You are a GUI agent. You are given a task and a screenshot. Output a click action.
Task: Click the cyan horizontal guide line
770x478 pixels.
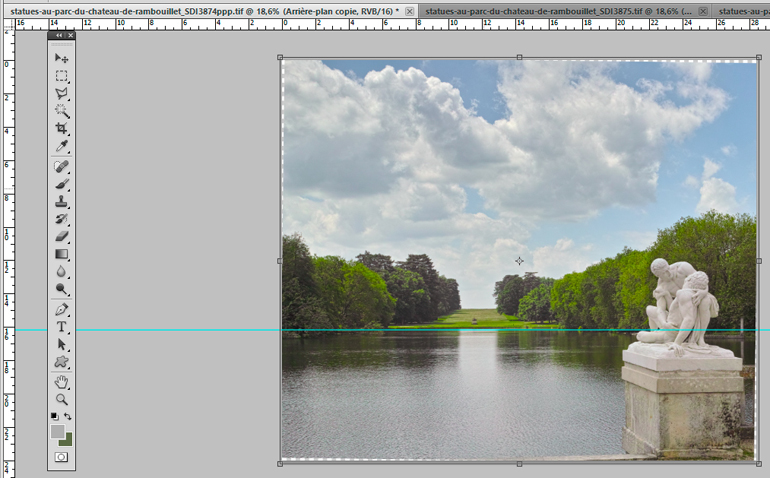[393, 330]
